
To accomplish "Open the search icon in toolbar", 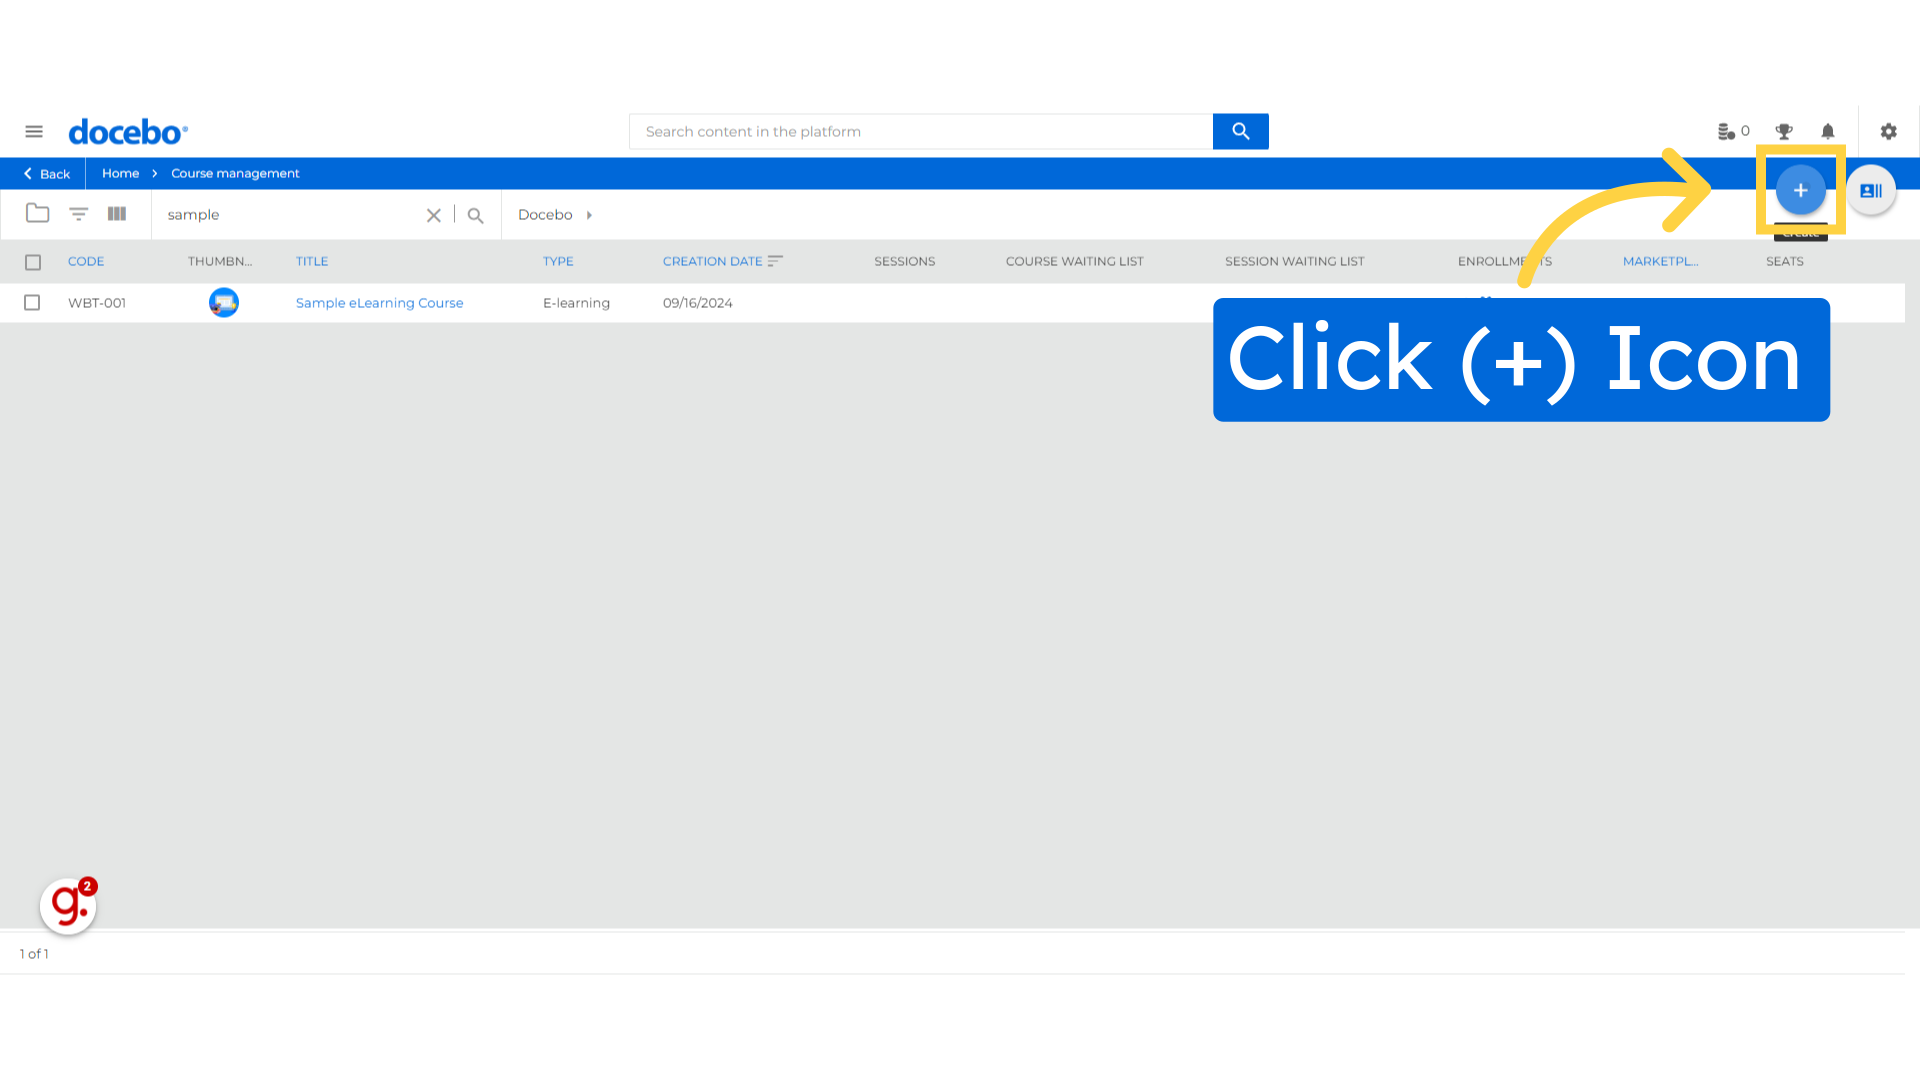I will [x=476, y=214].
